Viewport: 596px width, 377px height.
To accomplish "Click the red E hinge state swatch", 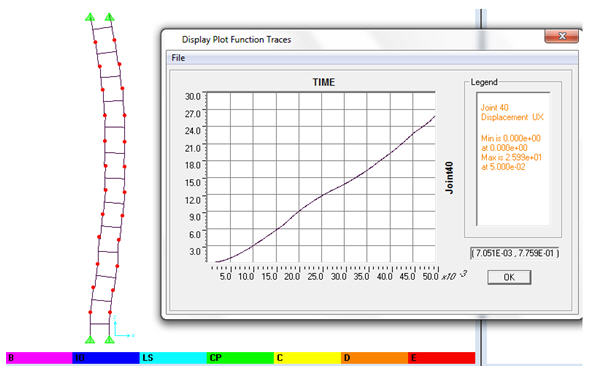I will (441, 358).
